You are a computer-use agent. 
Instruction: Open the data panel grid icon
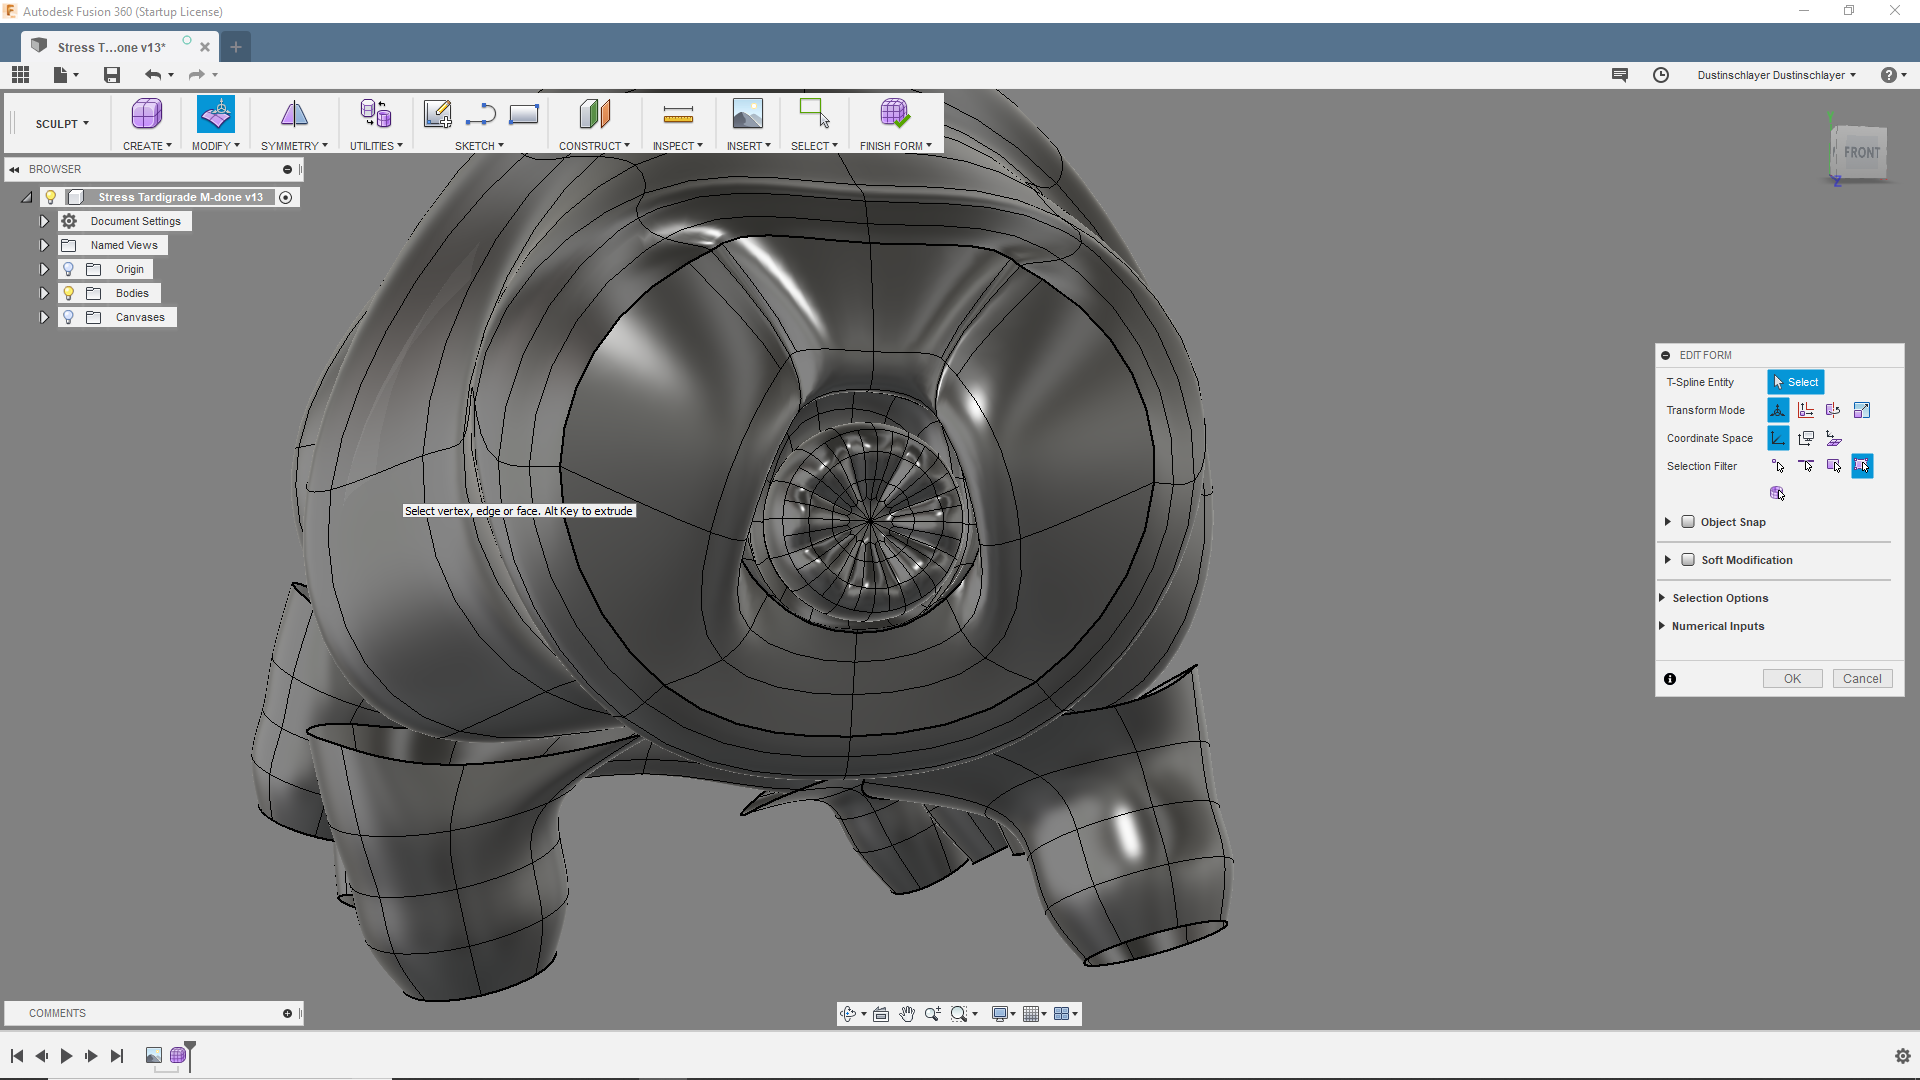(21, 75)
